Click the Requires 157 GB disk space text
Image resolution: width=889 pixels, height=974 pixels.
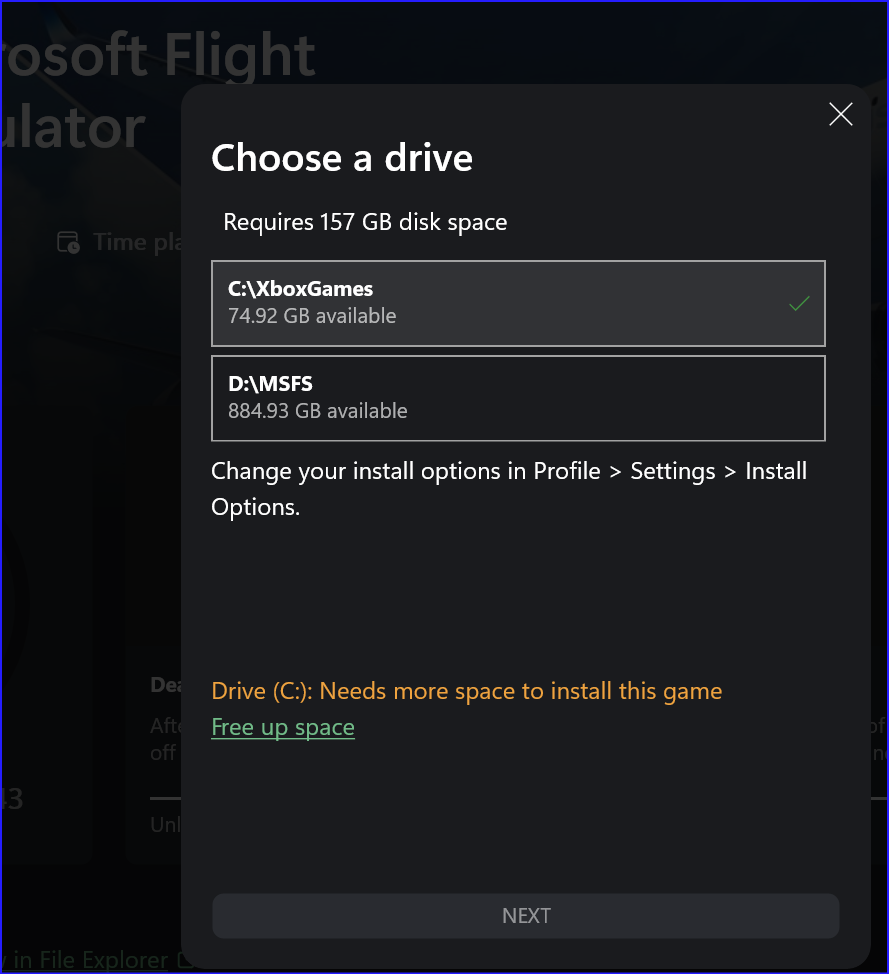[x=365, y=222]
